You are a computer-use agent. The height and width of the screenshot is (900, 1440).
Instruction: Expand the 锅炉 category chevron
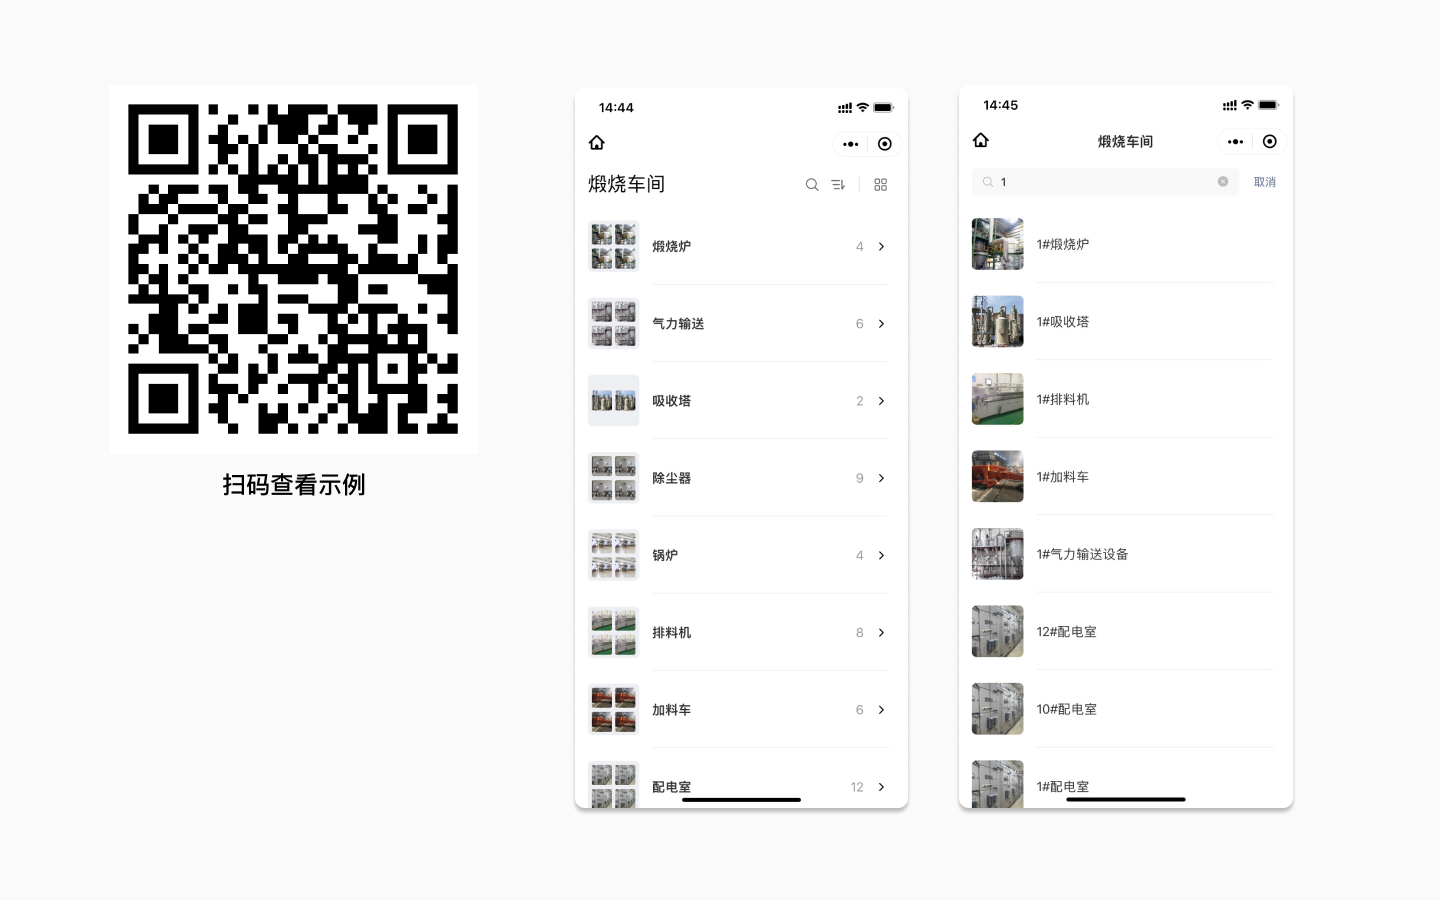click(882, 556)
